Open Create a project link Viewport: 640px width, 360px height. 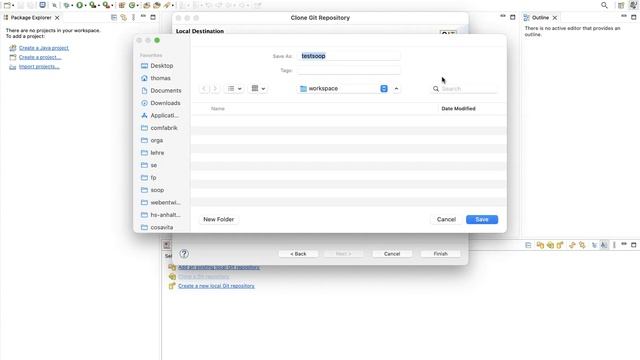click(40, 58)
